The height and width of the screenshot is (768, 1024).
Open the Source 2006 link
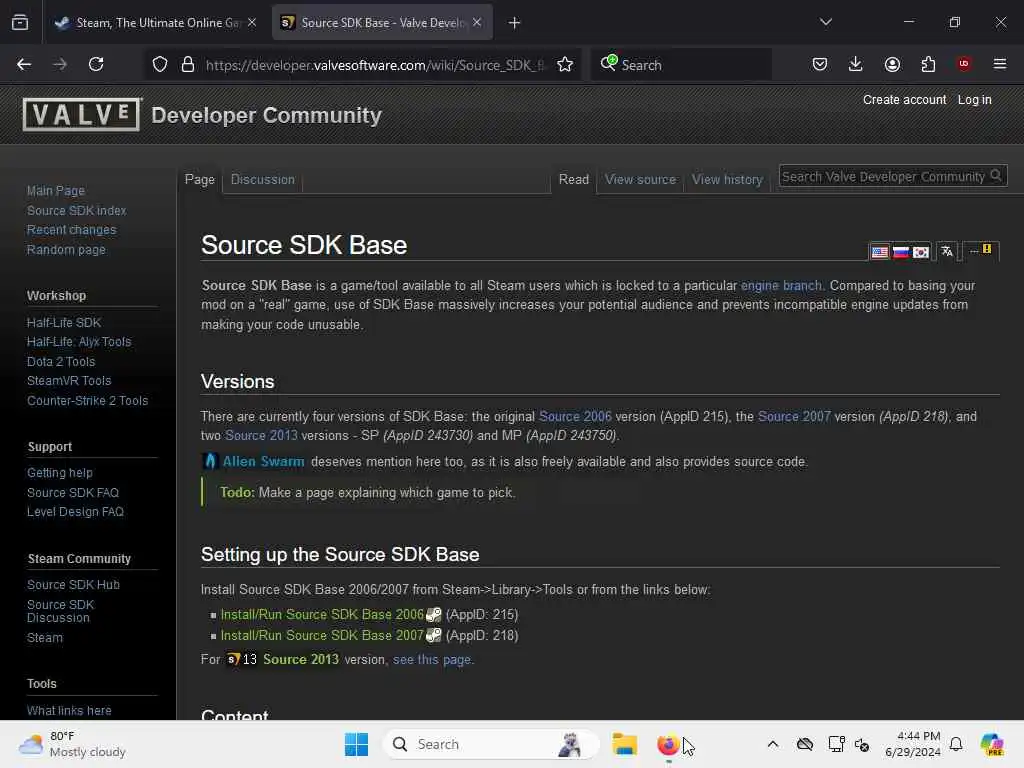tap(575, 416)
